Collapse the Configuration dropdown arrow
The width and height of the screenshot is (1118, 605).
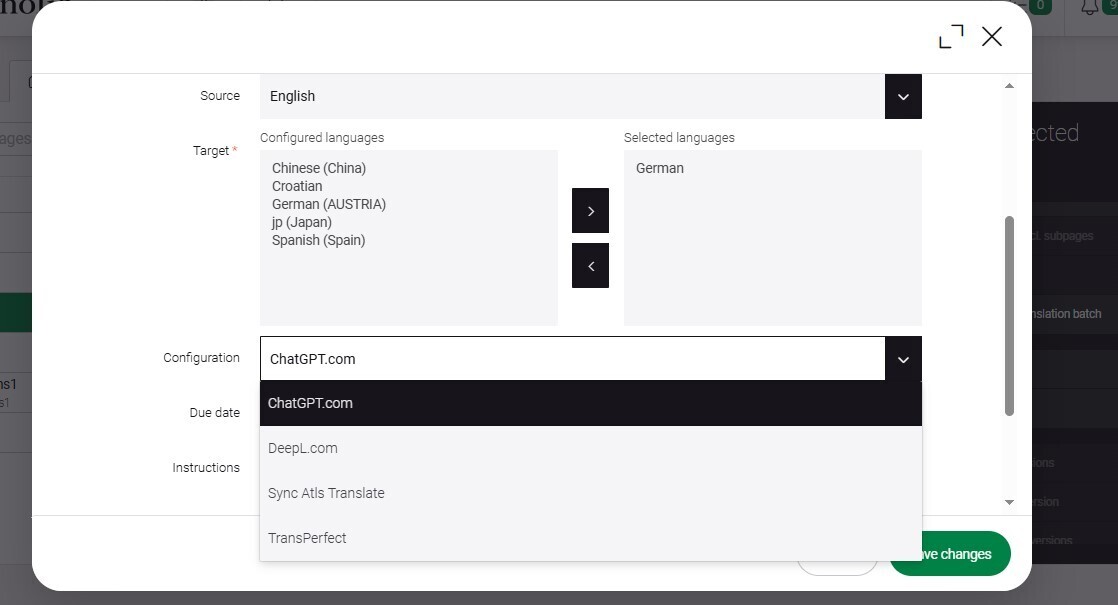pyautogui.click(x=903, y=359)
